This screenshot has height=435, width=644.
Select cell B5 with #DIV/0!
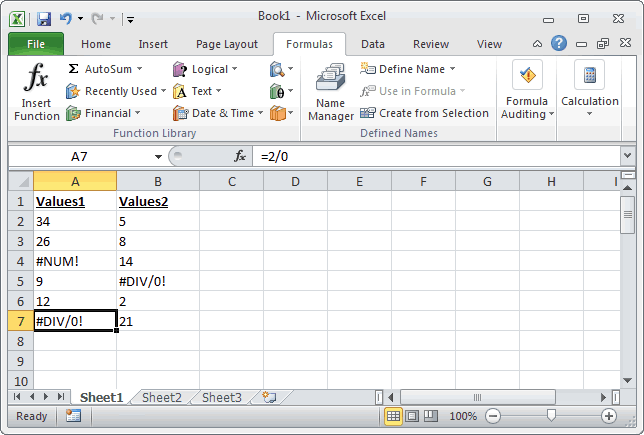[x=158, y=281]
